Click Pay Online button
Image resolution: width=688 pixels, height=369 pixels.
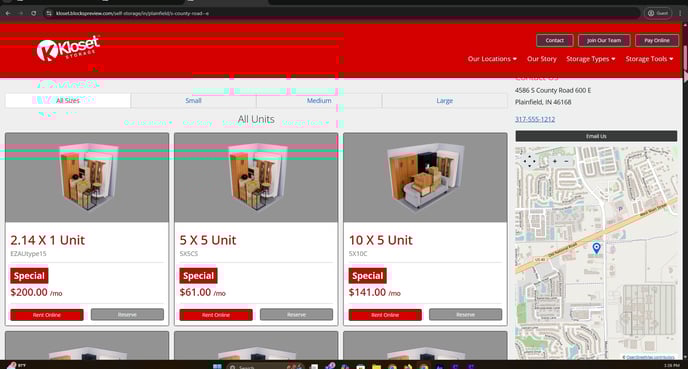point(657,40)
